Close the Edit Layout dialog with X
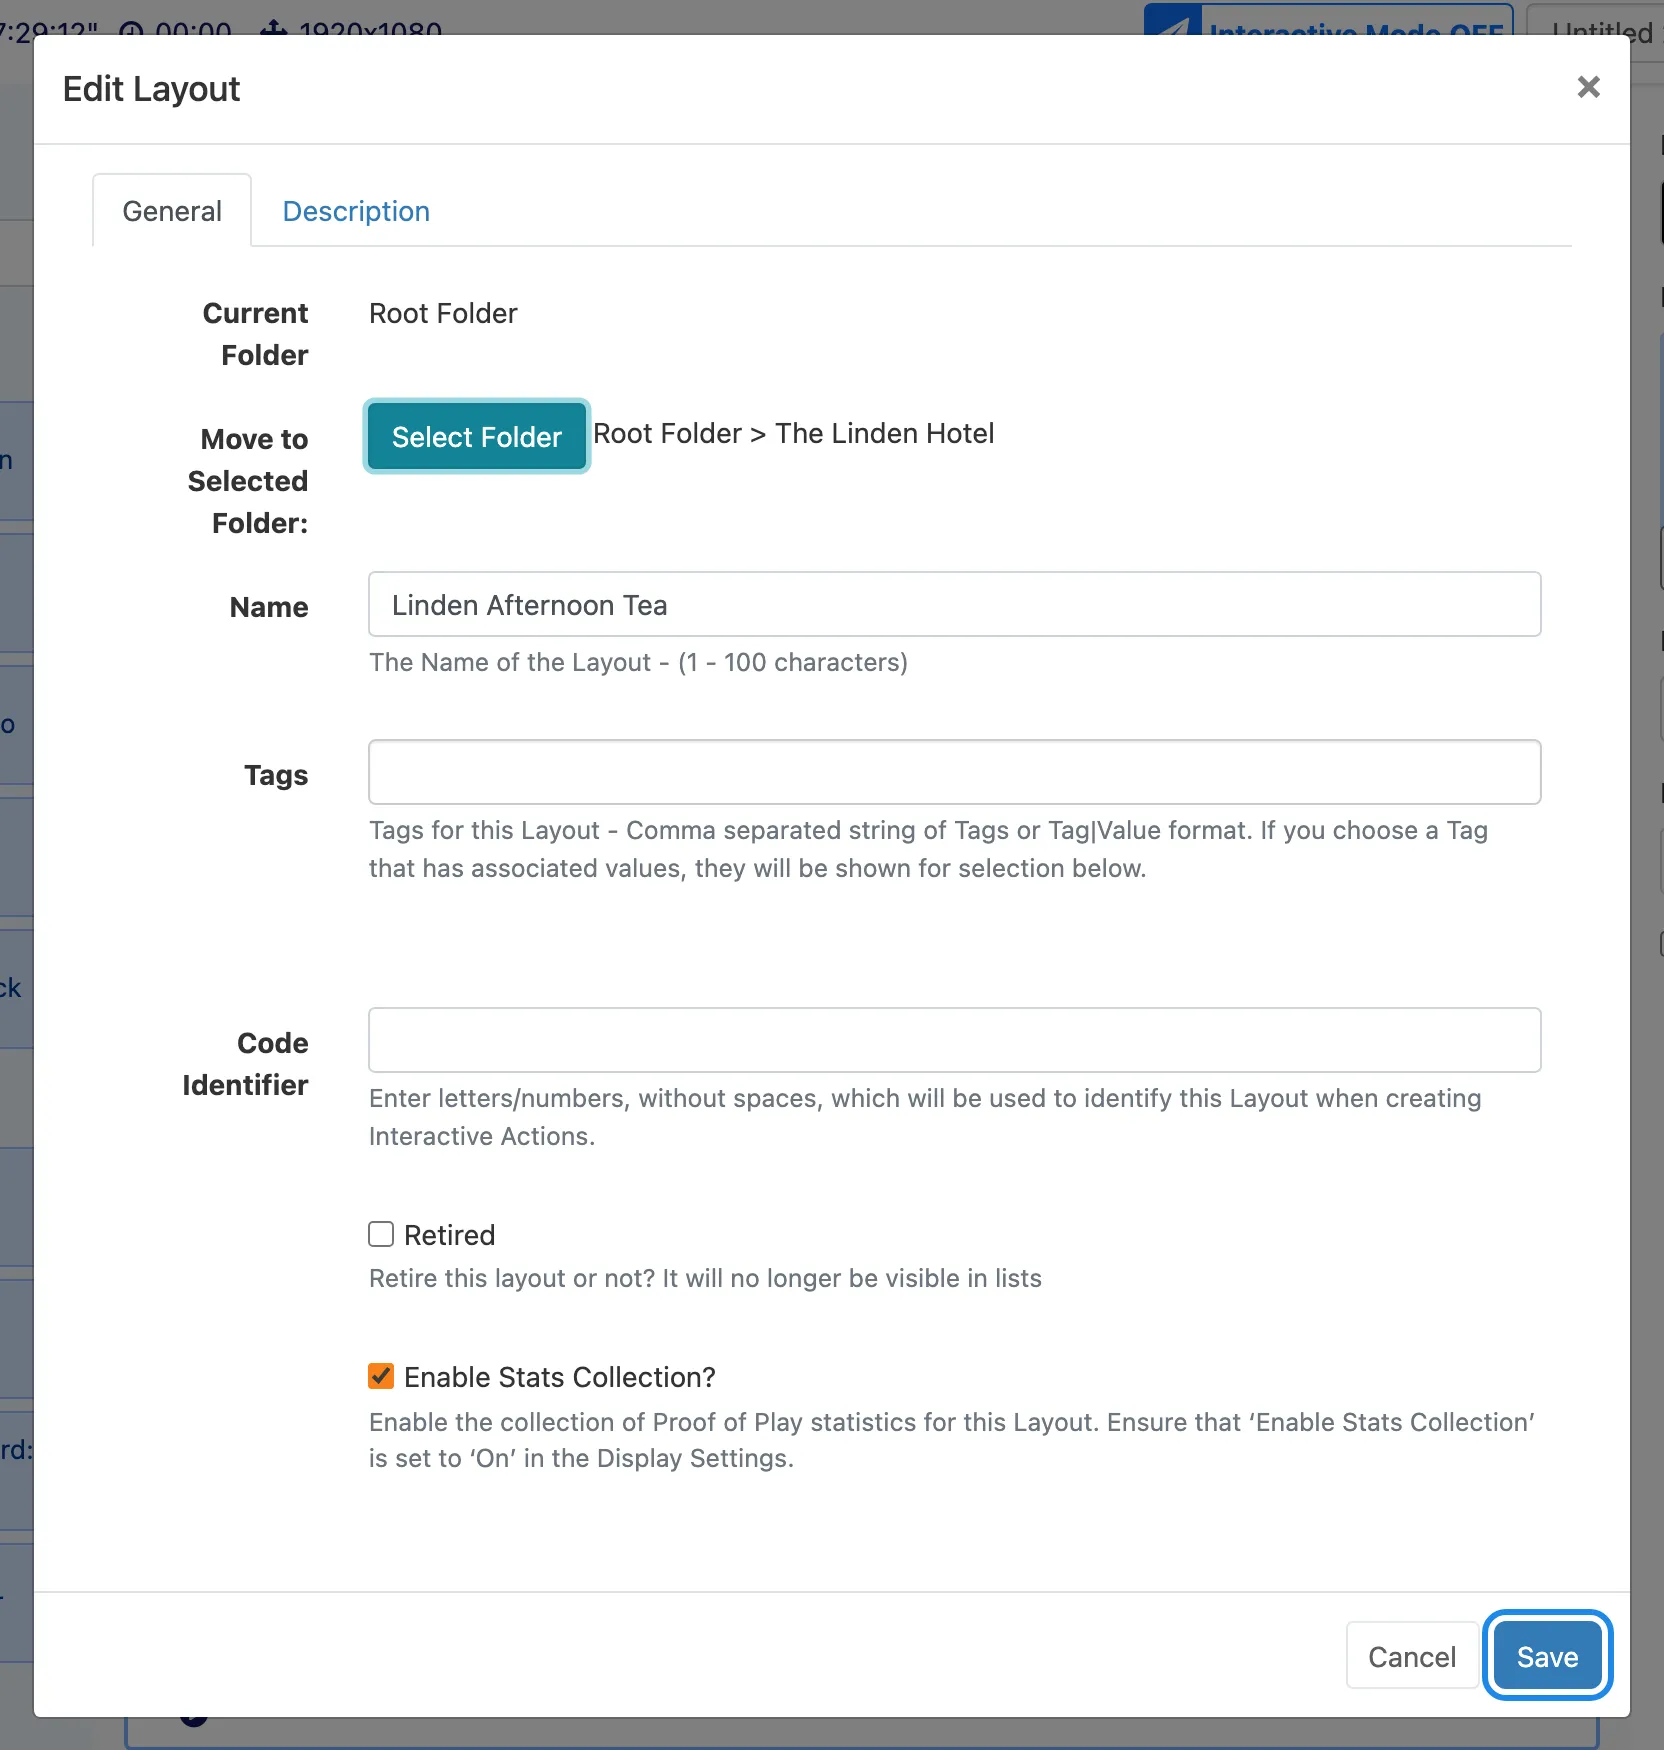The height and width of the screenshot is (1750, 1664). pyautogui.click(x=1588, y=88)
